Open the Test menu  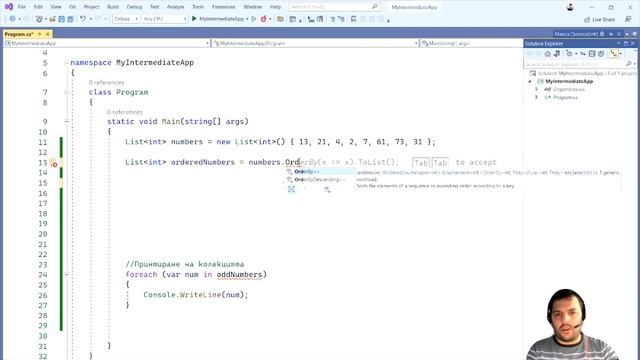(154, 7)
